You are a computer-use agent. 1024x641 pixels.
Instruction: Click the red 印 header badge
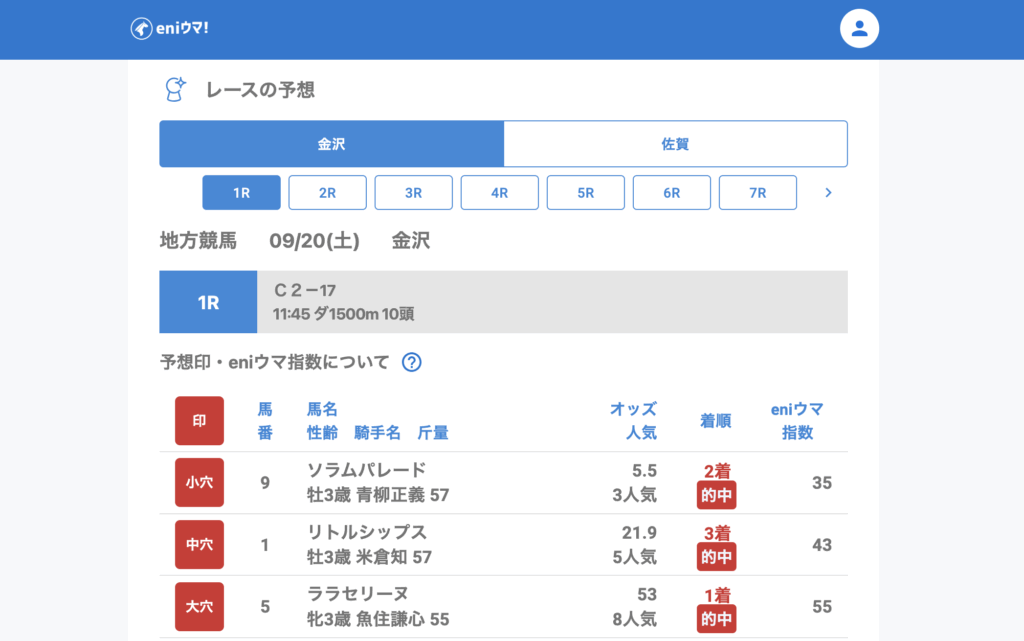199,421
